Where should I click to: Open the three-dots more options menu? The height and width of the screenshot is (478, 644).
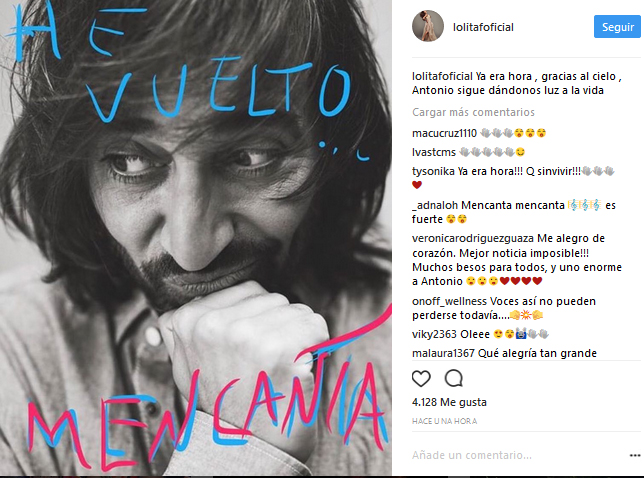[635, 455]
